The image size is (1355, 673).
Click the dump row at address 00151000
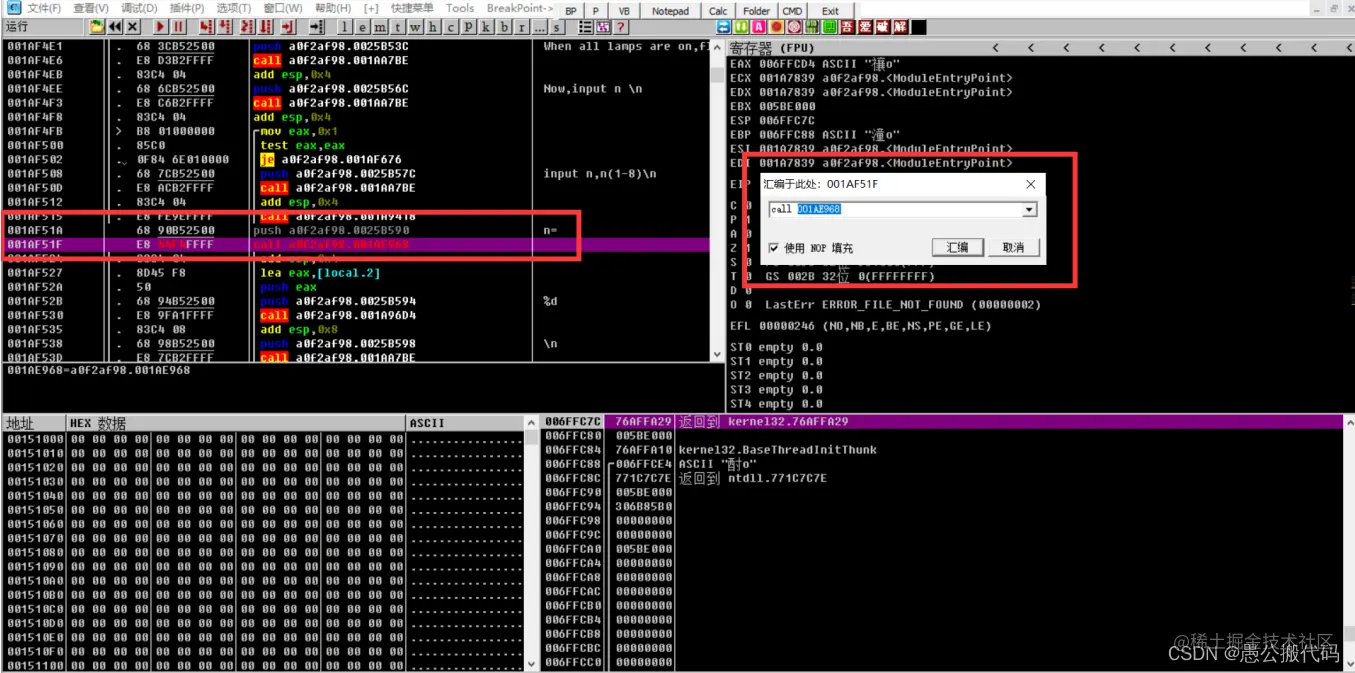264,439
